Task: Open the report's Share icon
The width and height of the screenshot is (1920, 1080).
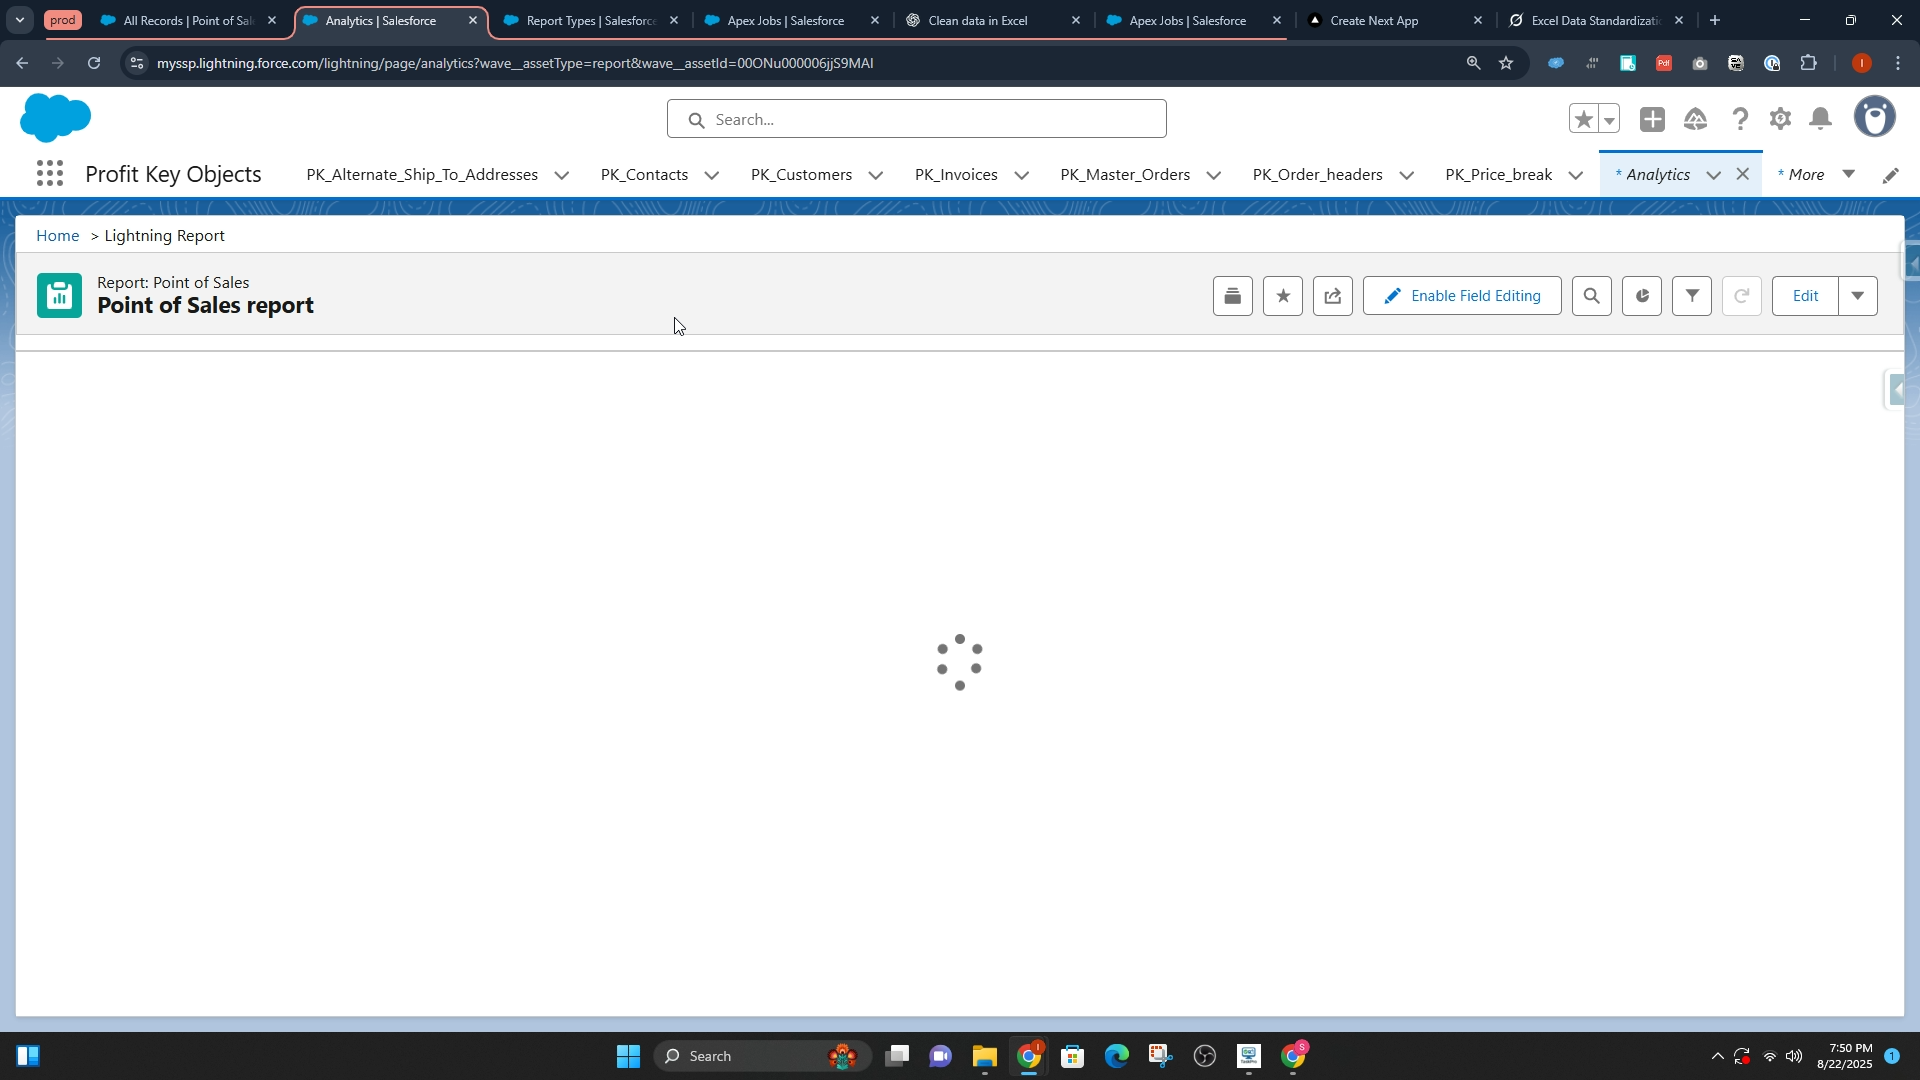Action: (x=1332, y=296)
